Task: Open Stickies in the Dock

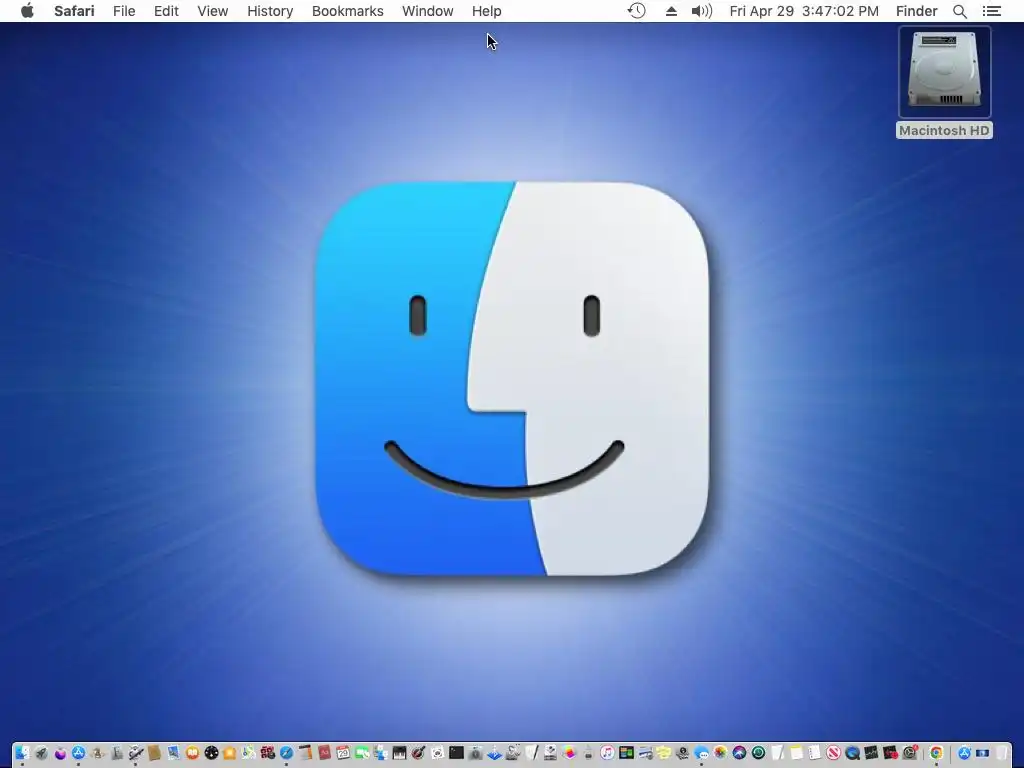Action: tap(664, 753)
